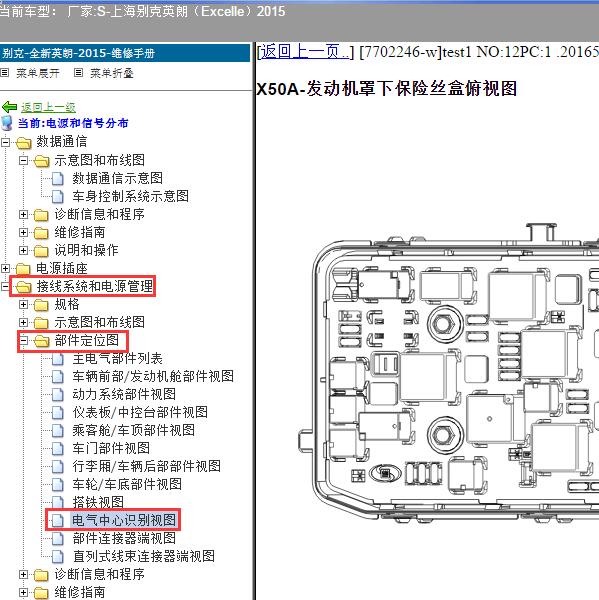Click the 别克-全新英朗-2015-维修手册 title bar
This screenshot has width=599, height=600.
click(125, 53)
